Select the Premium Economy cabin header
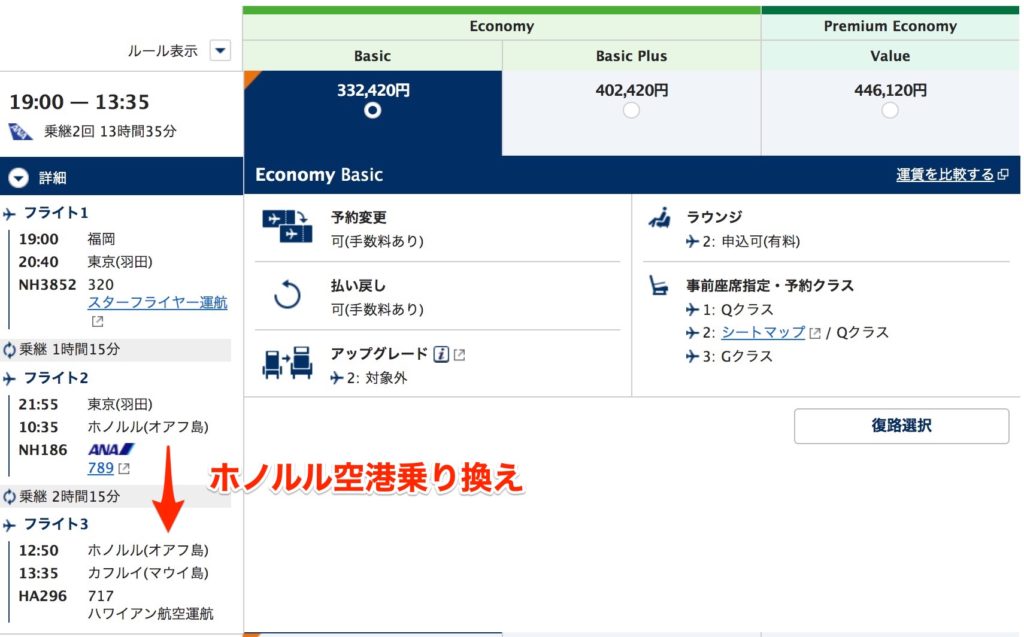The image size is (1024, 637). [890, 26]
